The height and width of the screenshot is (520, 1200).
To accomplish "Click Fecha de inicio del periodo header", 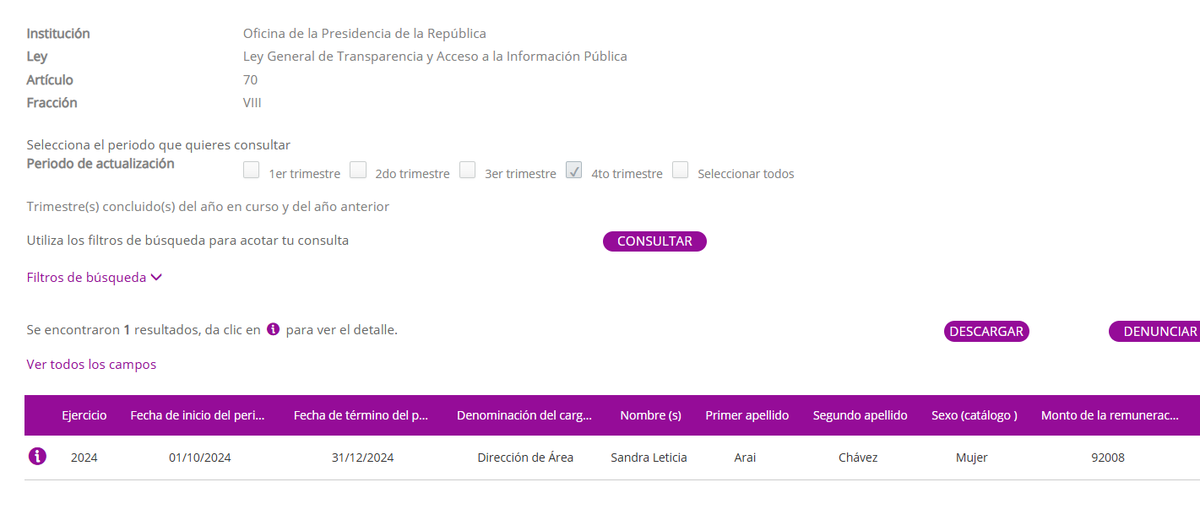I will pos(198,415).
